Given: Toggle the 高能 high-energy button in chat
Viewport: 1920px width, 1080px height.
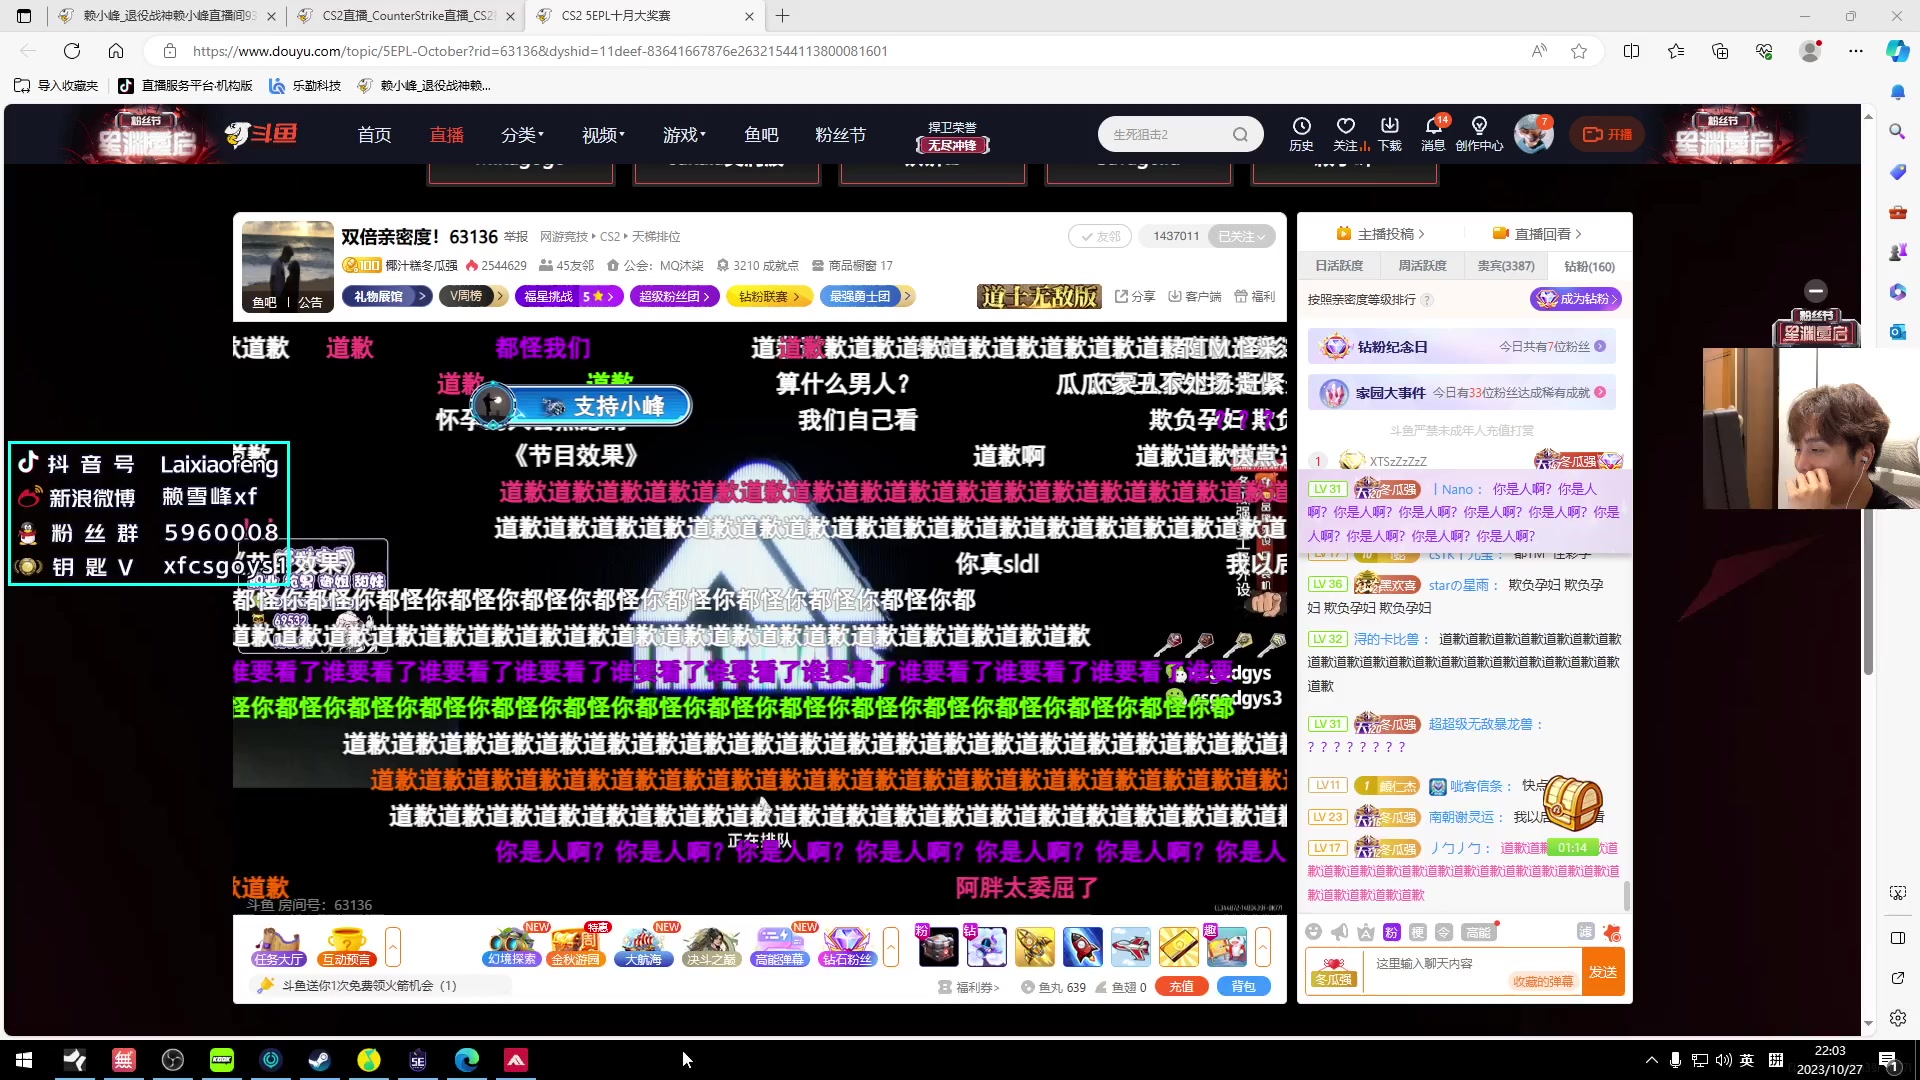Looking at the screenshot, I should 1478,932.
